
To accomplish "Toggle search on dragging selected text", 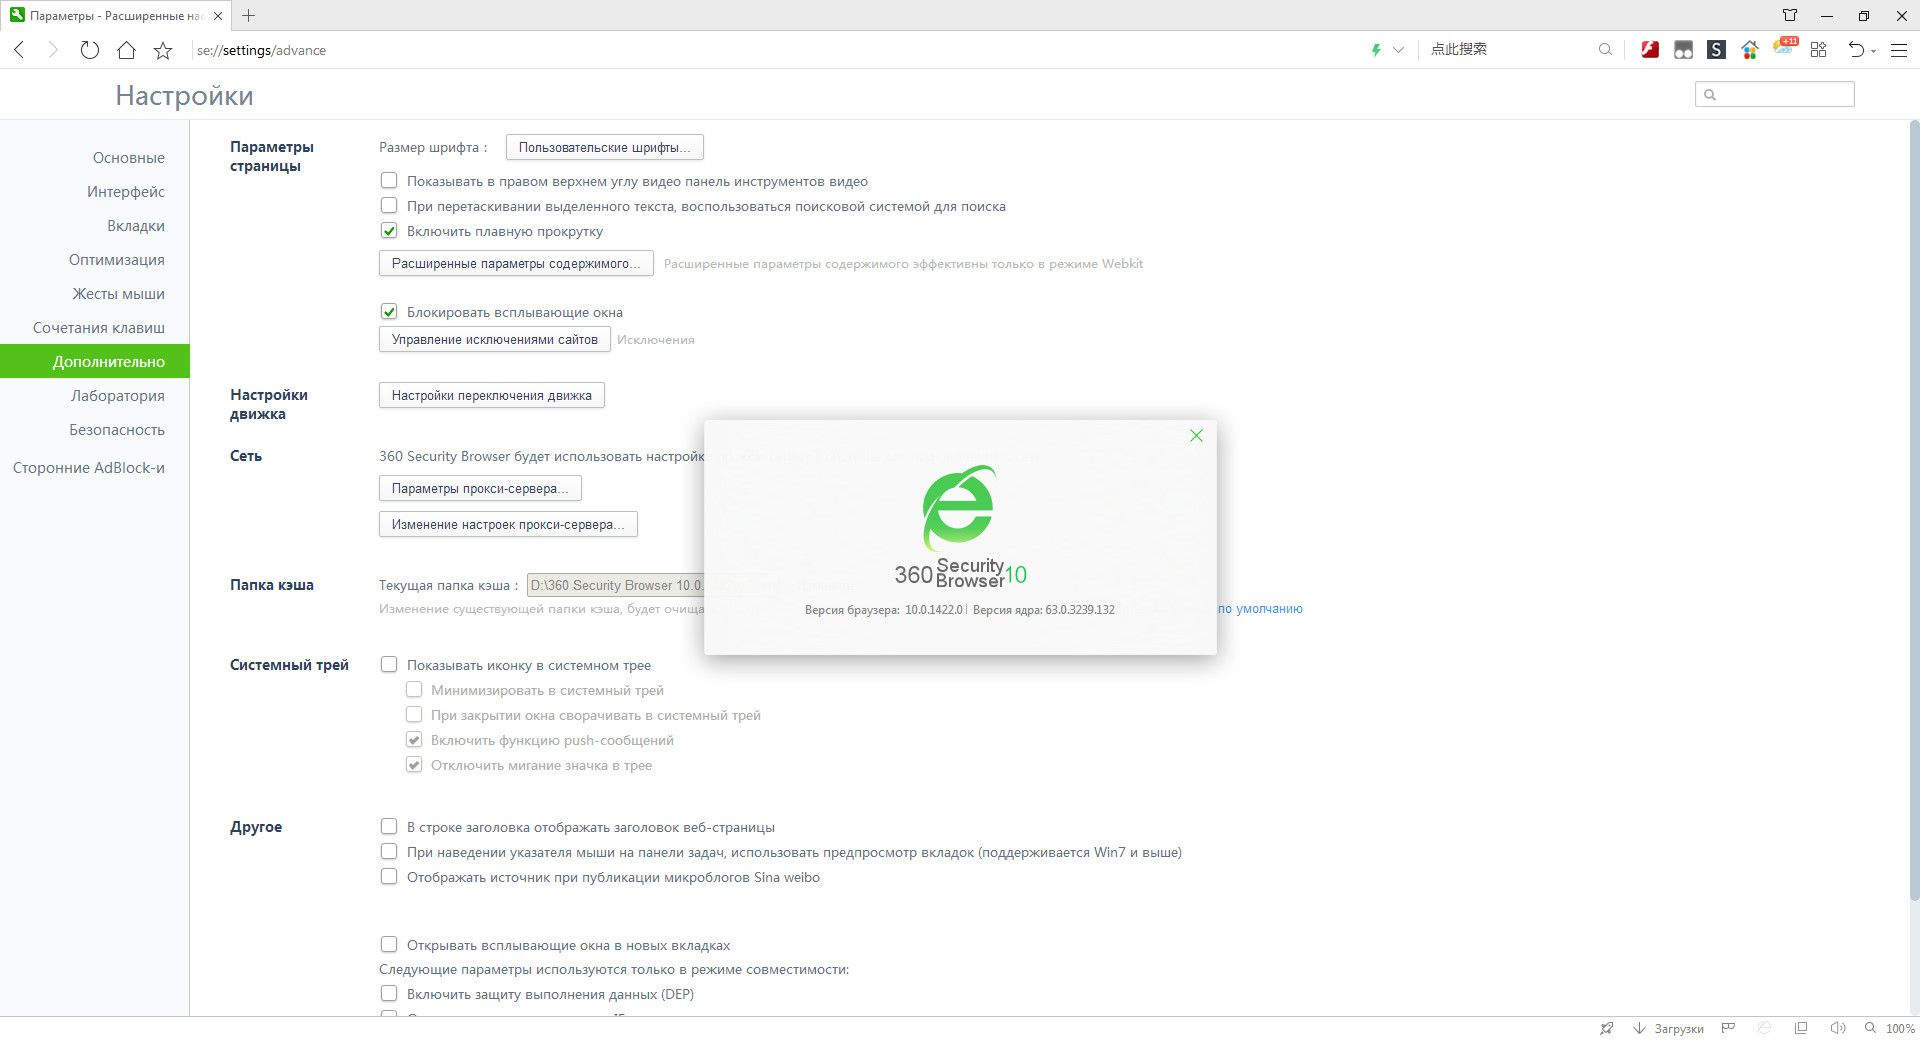I will pyautogui.click(x=389, y=206).
